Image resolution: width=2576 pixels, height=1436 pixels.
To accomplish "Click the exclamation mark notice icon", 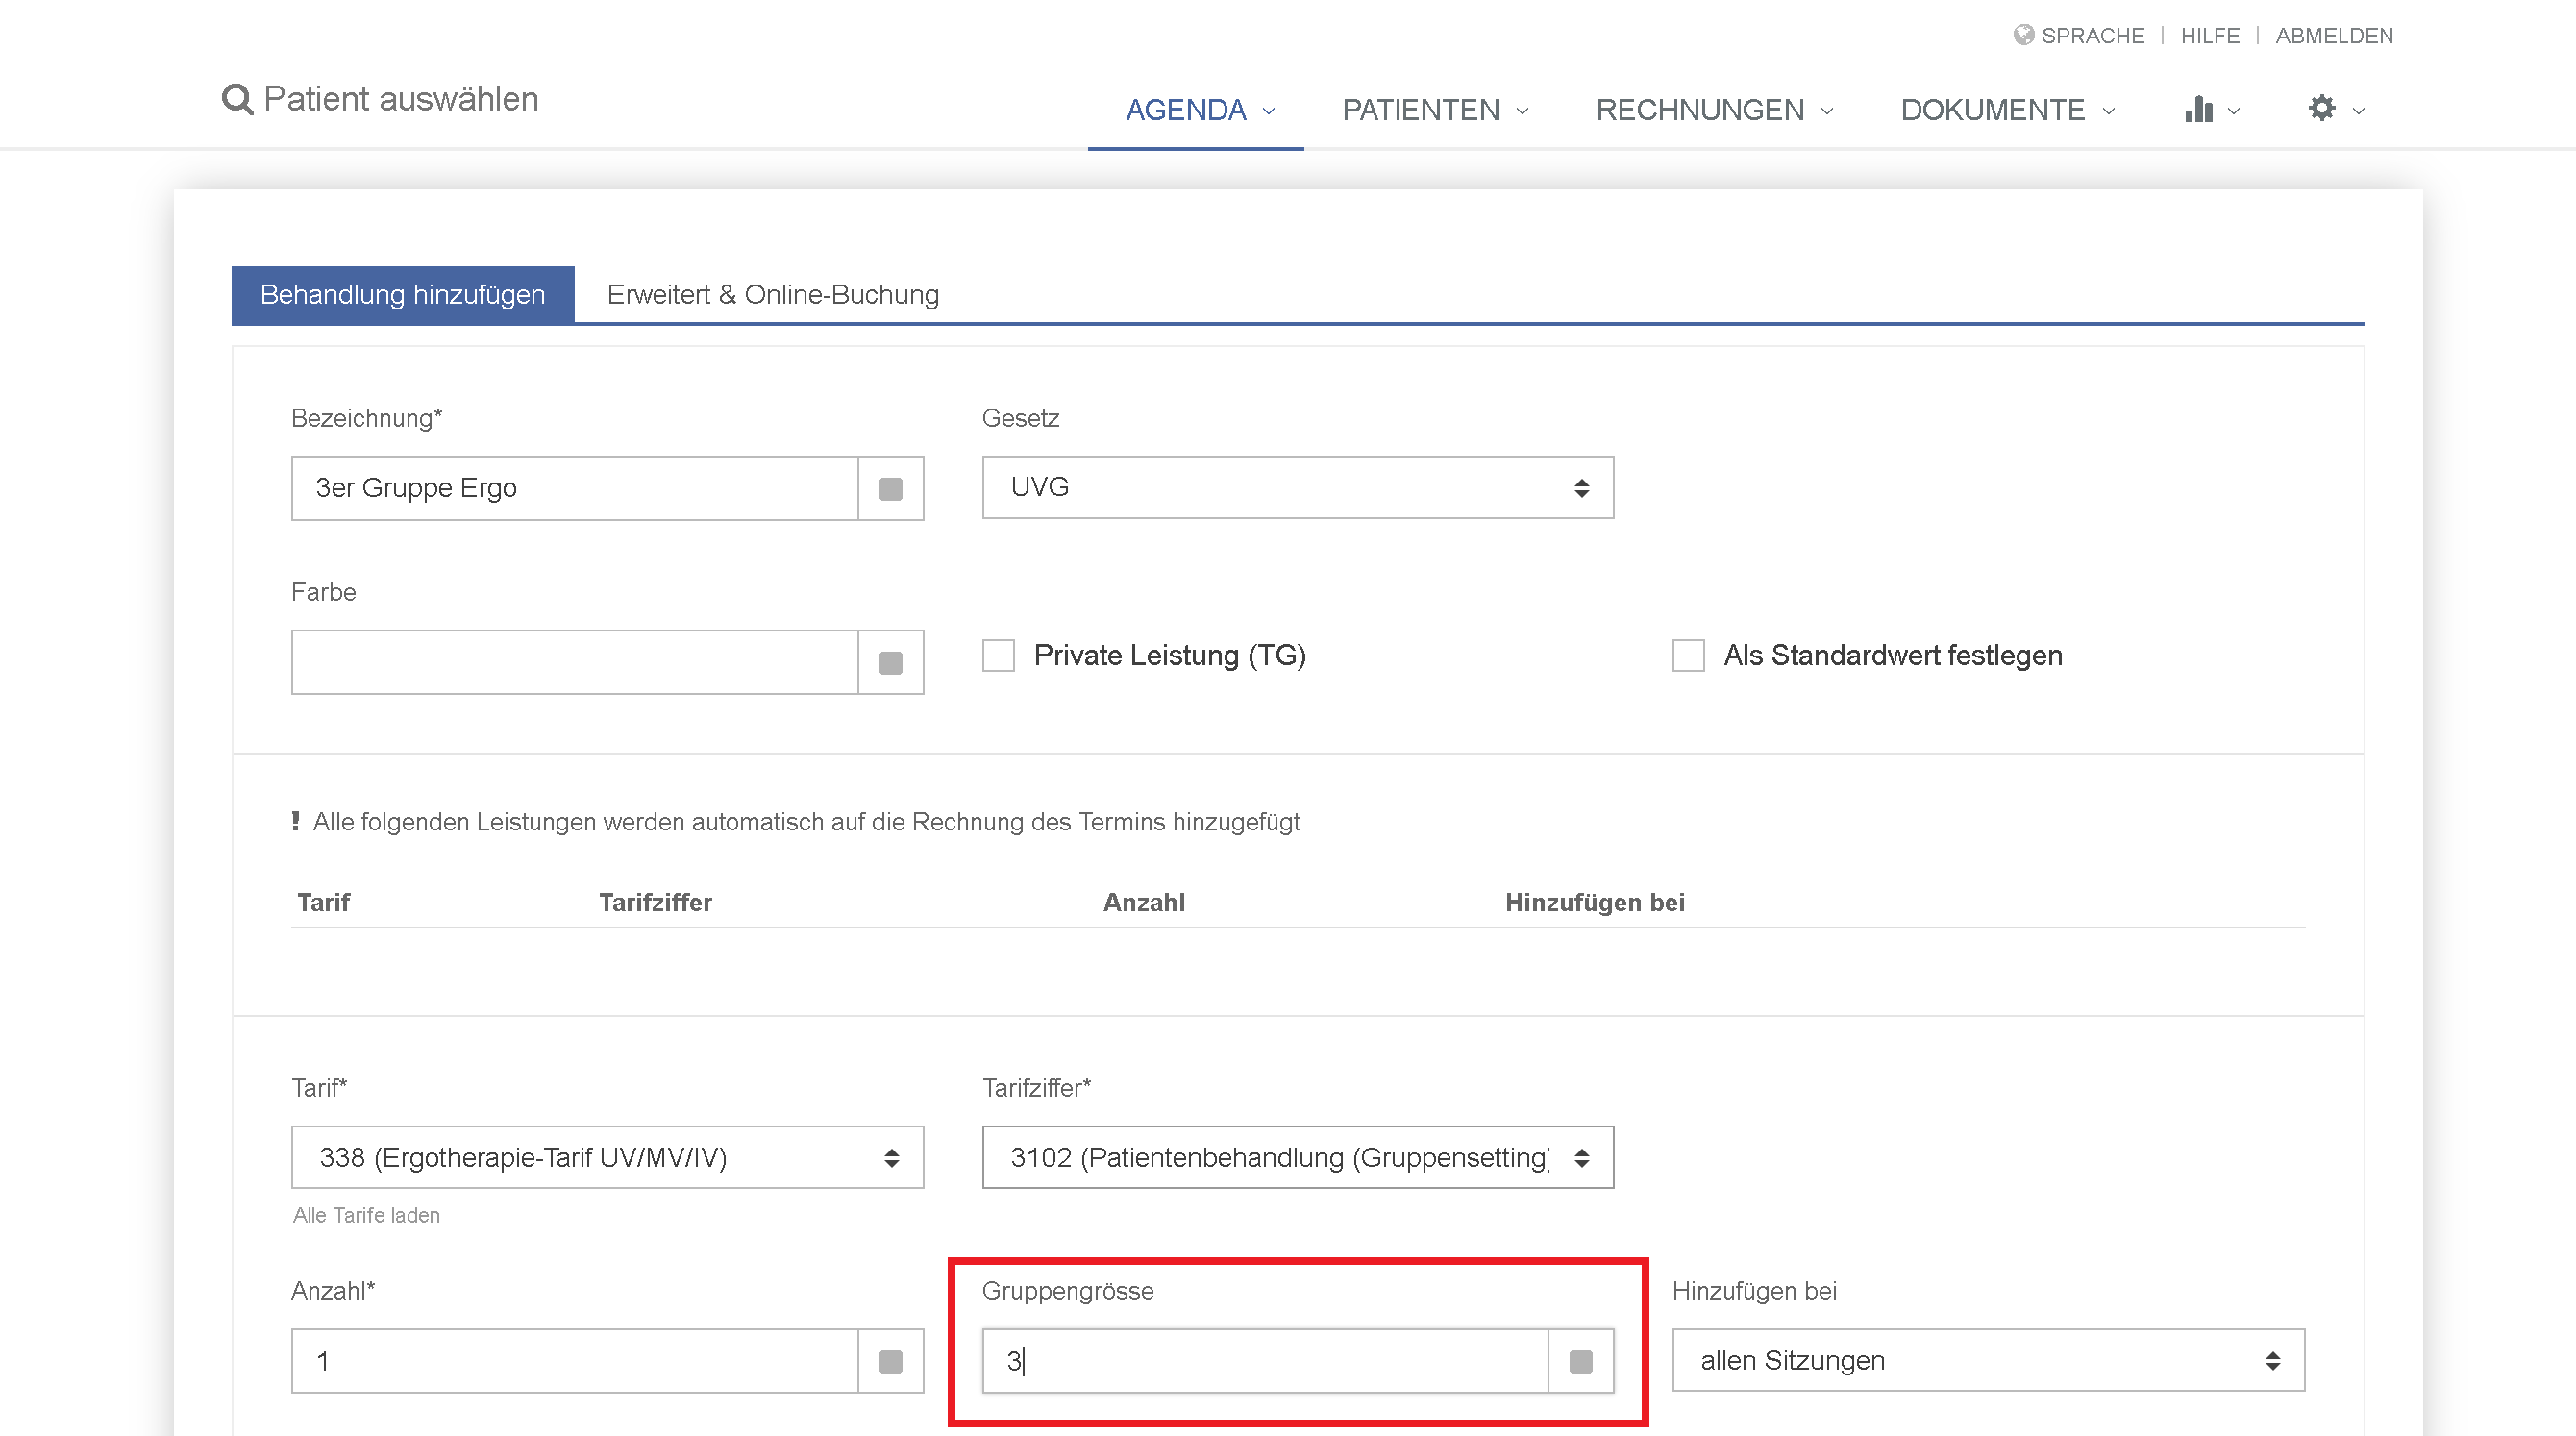I will pos(296,821).
